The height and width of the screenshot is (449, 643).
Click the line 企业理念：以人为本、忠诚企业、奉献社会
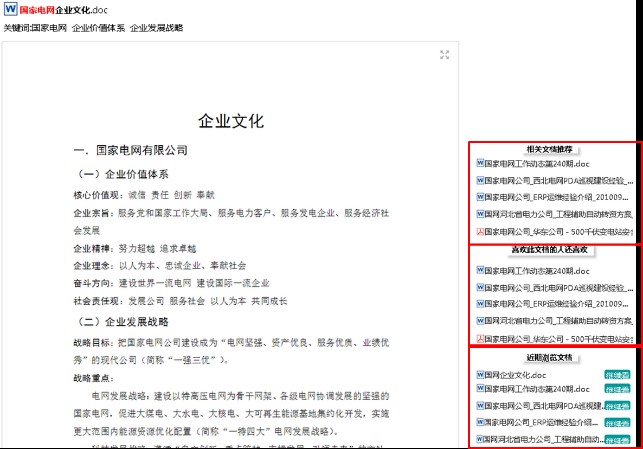pyautogui.click(x=160, y=266)
